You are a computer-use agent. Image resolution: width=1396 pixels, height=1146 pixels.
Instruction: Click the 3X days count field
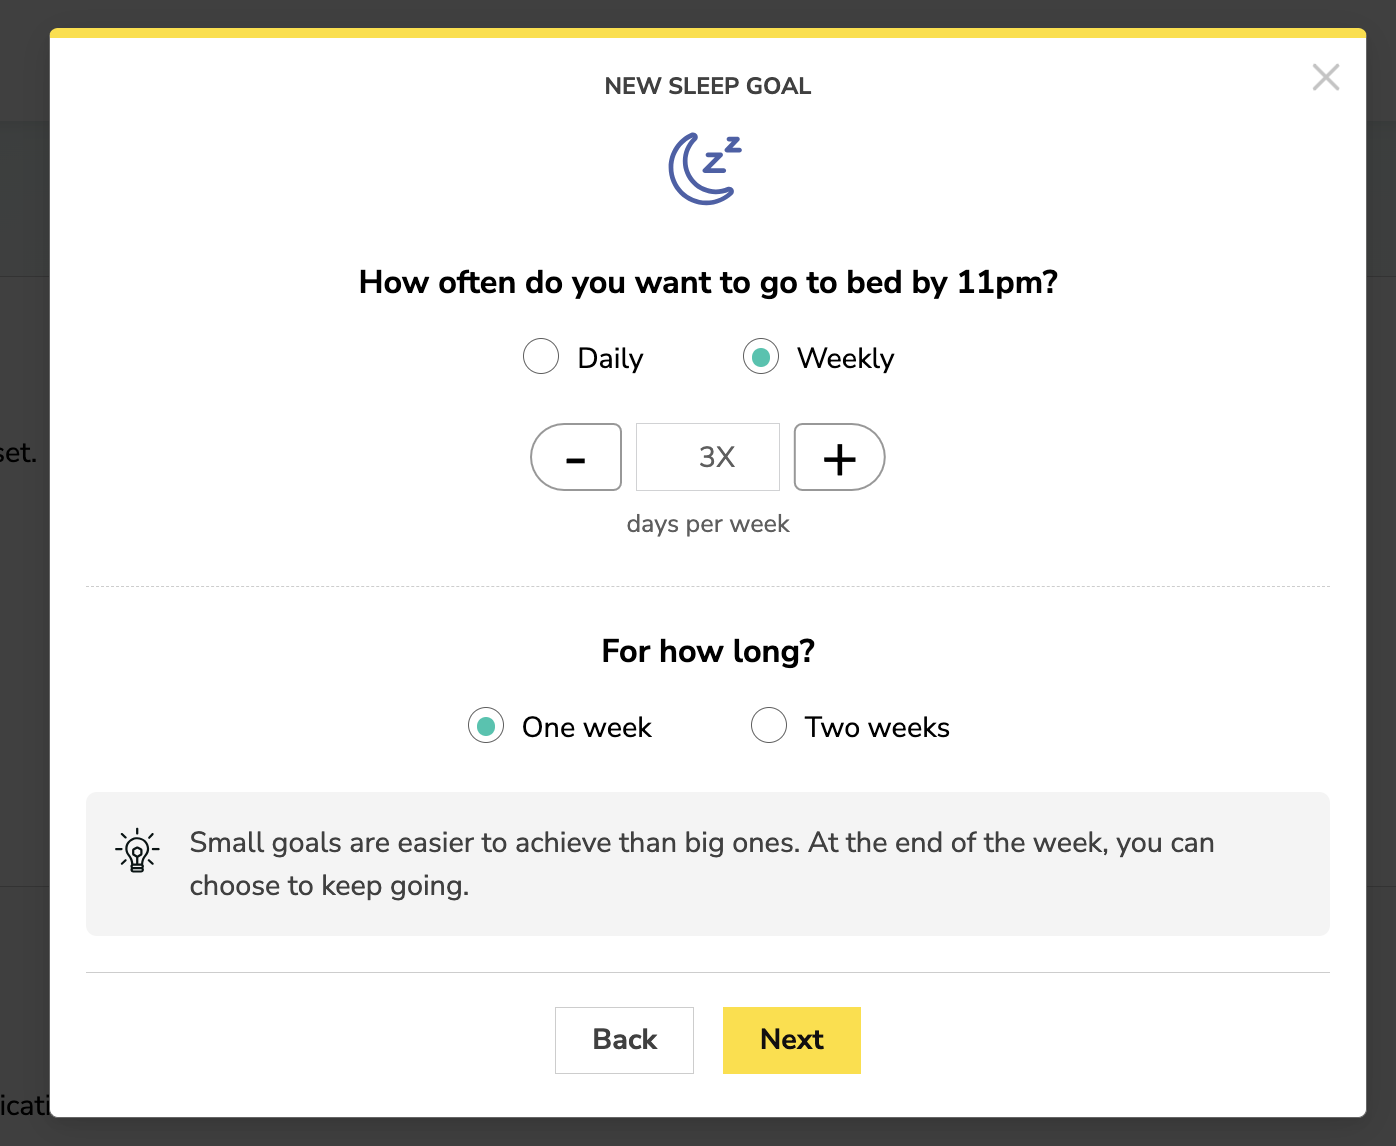(x=708, y=457)
